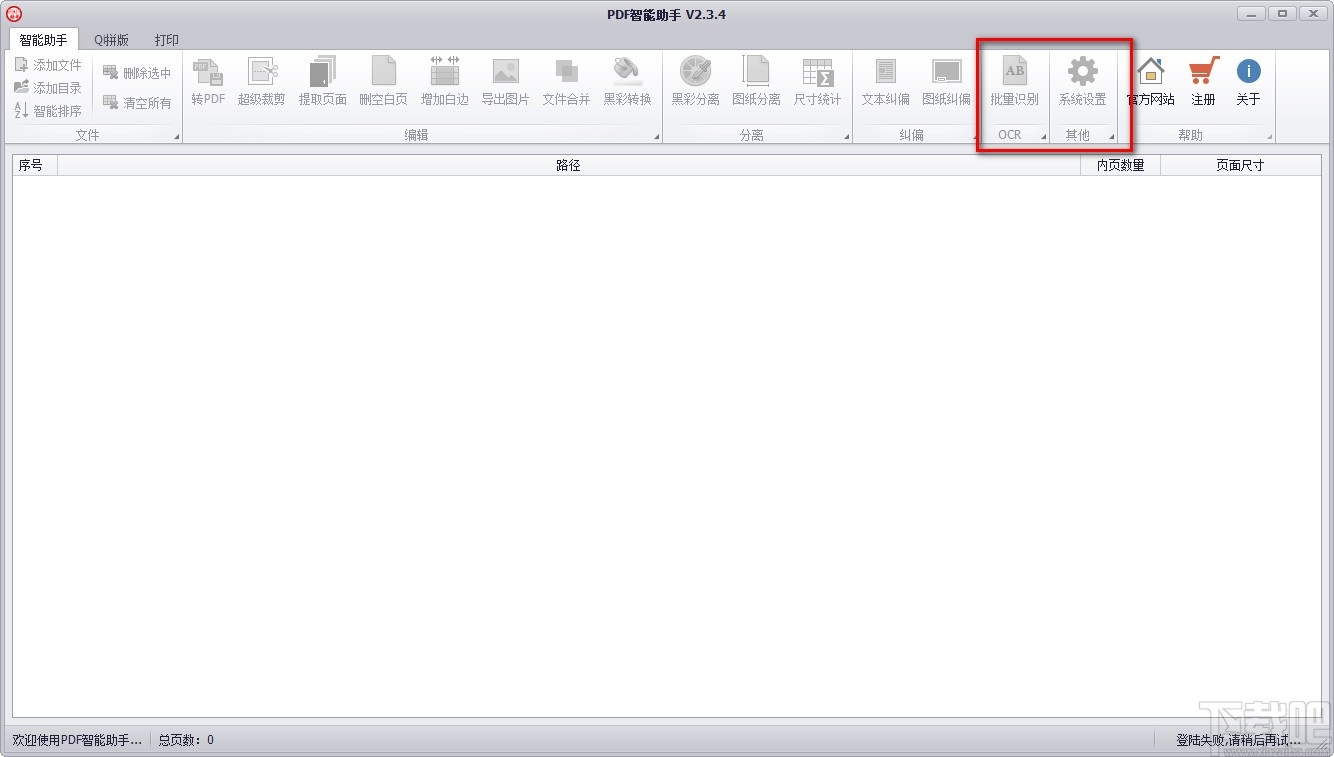
Task: Open the 删空白页 blank page removal tool
Action: 383,82
